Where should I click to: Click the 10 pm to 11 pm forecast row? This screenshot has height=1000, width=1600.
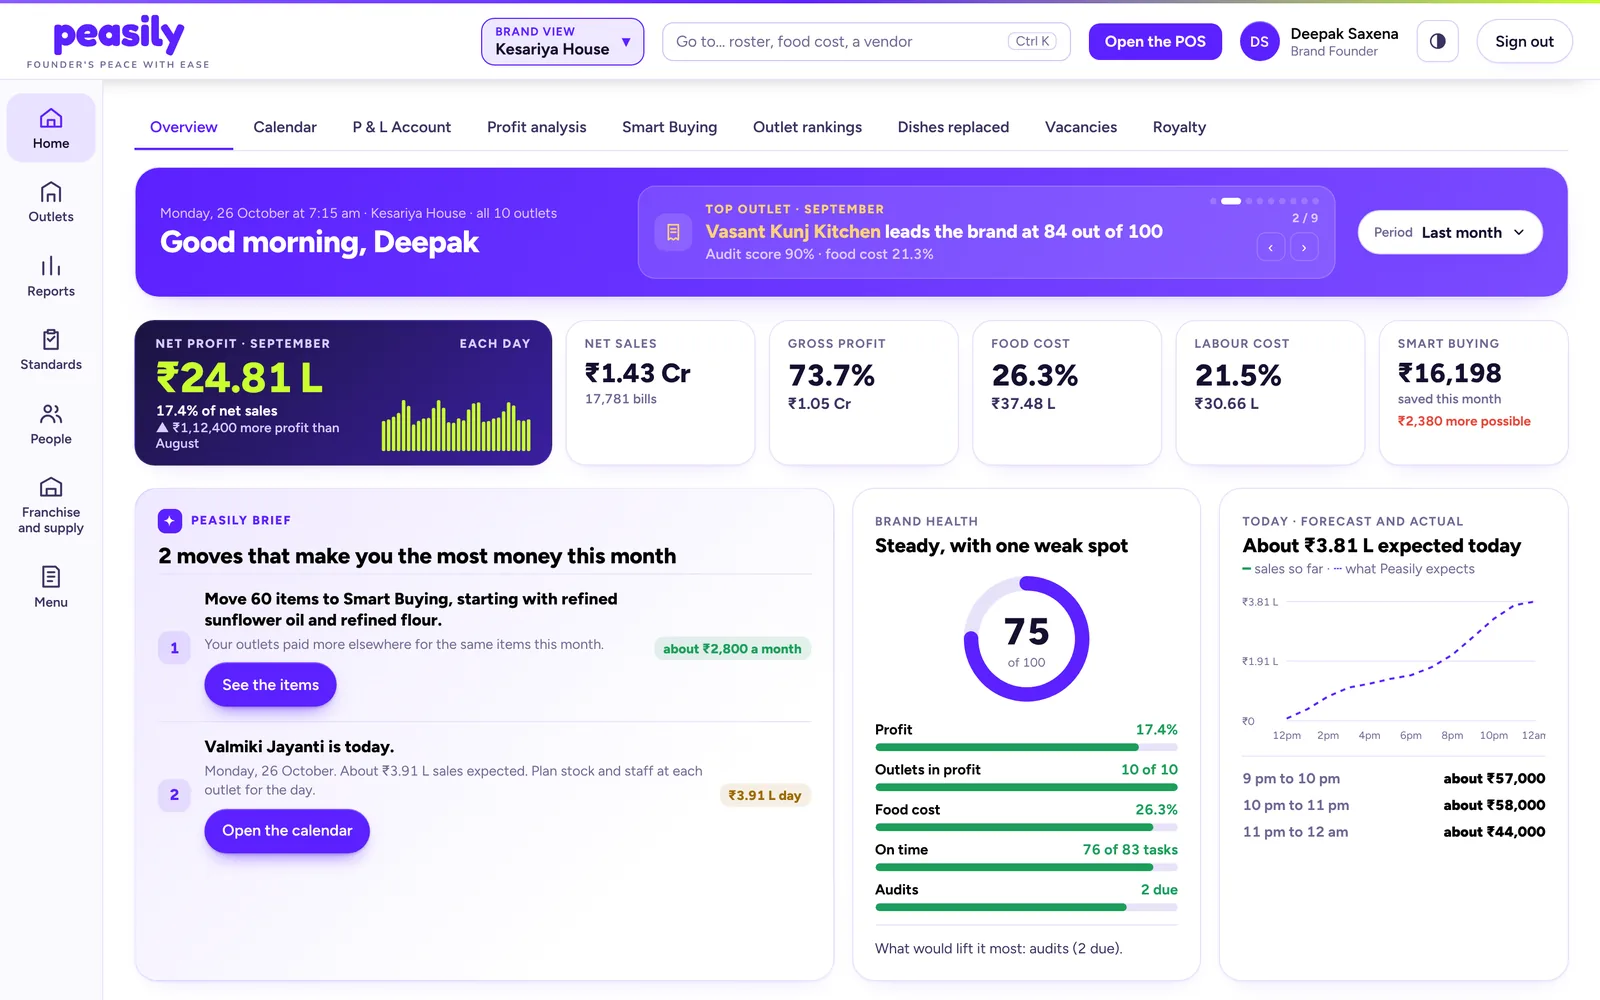point(1393,805)
